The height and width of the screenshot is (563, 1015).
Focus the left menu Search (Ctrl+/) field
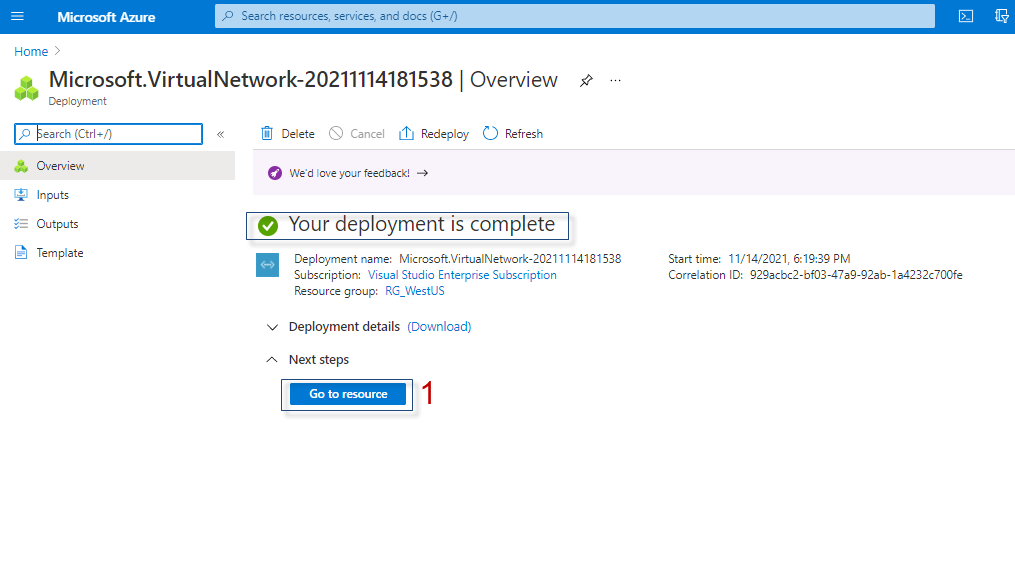(x=108, y=134)
